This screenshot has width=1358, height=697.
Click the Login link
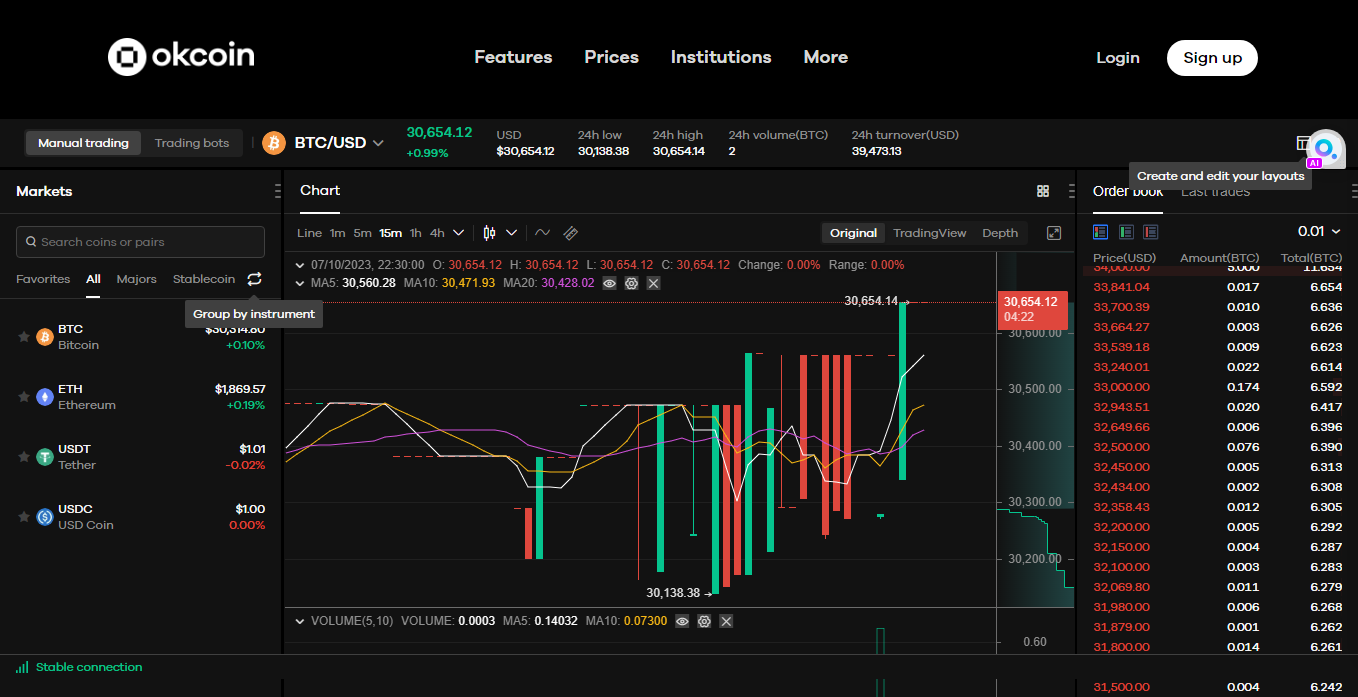[x=1118, y=58]
